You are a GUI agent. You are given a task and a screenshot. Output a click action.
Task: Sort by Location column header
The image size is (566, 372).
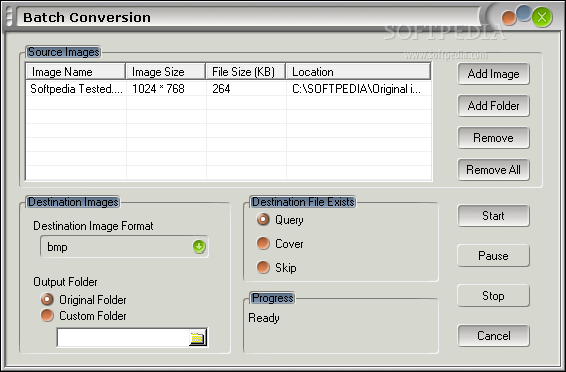point(358,72)
